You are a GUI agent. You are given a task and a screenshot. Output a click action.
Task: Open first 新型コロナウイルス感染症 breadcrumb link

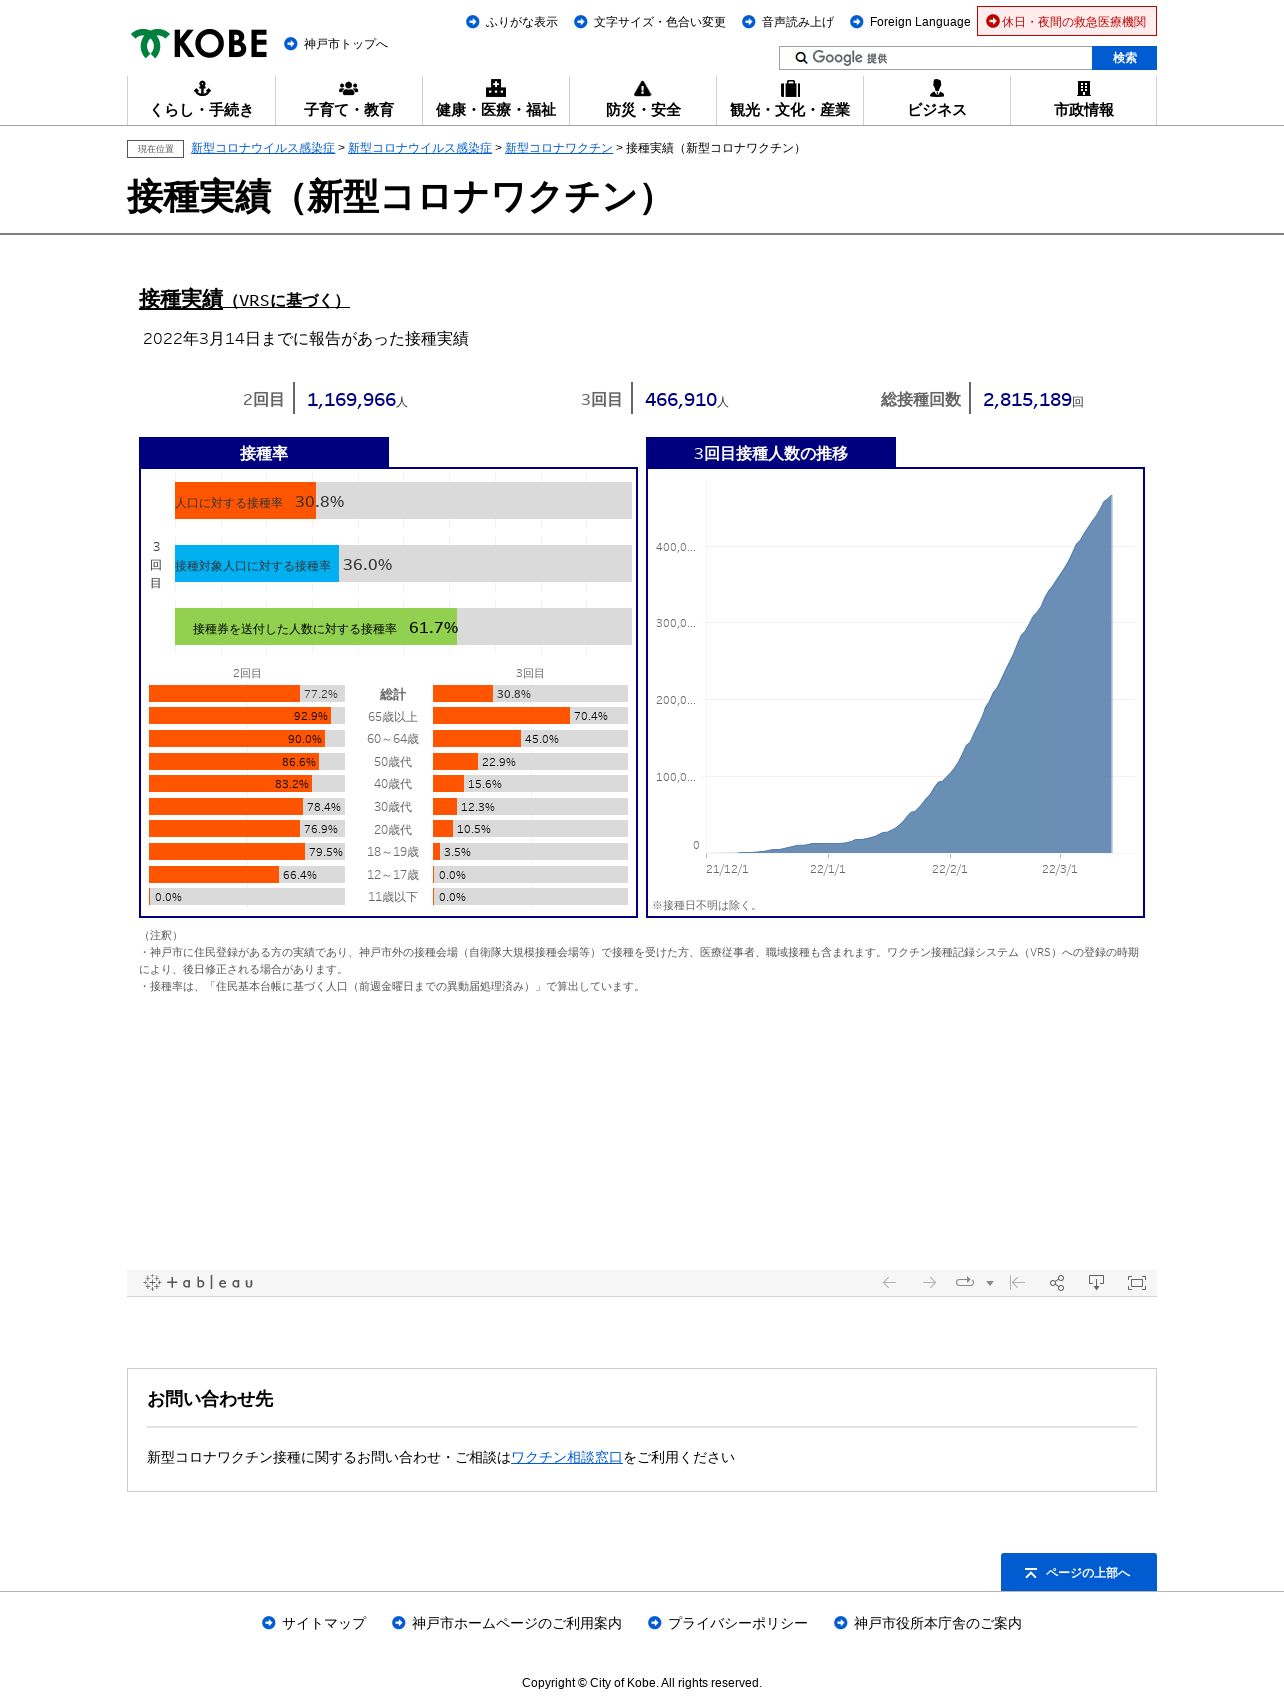[x=263, y=148]
